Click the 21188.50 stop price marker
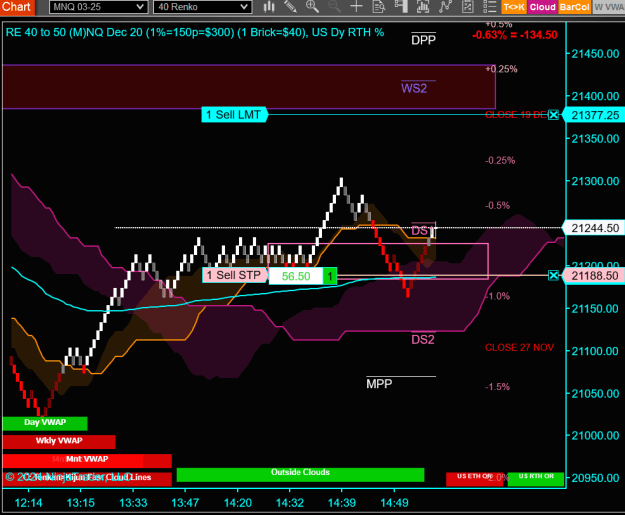Viewport: 625px width, 515px height. [594, 275]
